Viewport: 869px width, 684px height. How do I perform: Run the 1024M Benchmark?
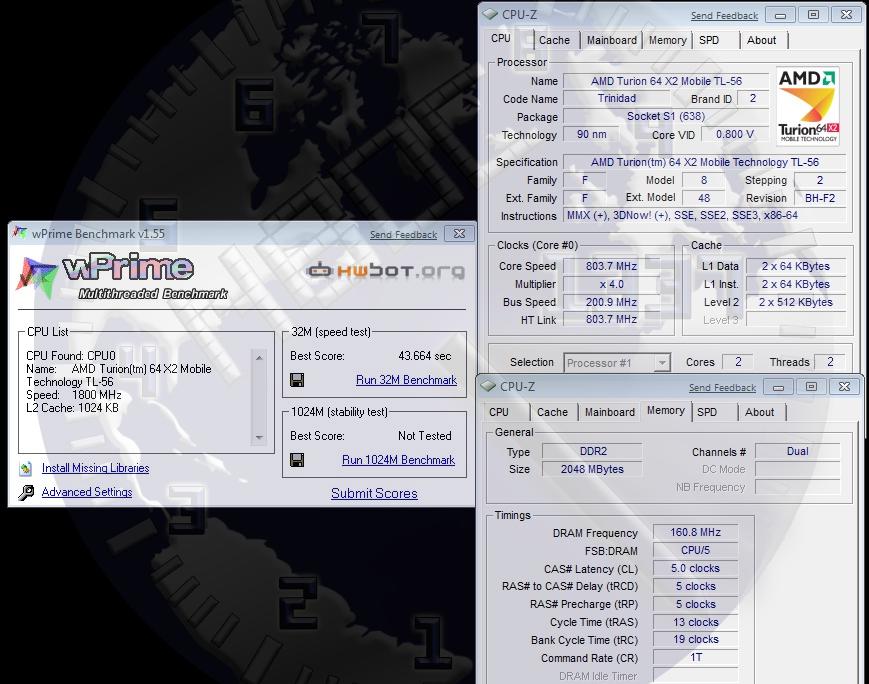point(398,460)
